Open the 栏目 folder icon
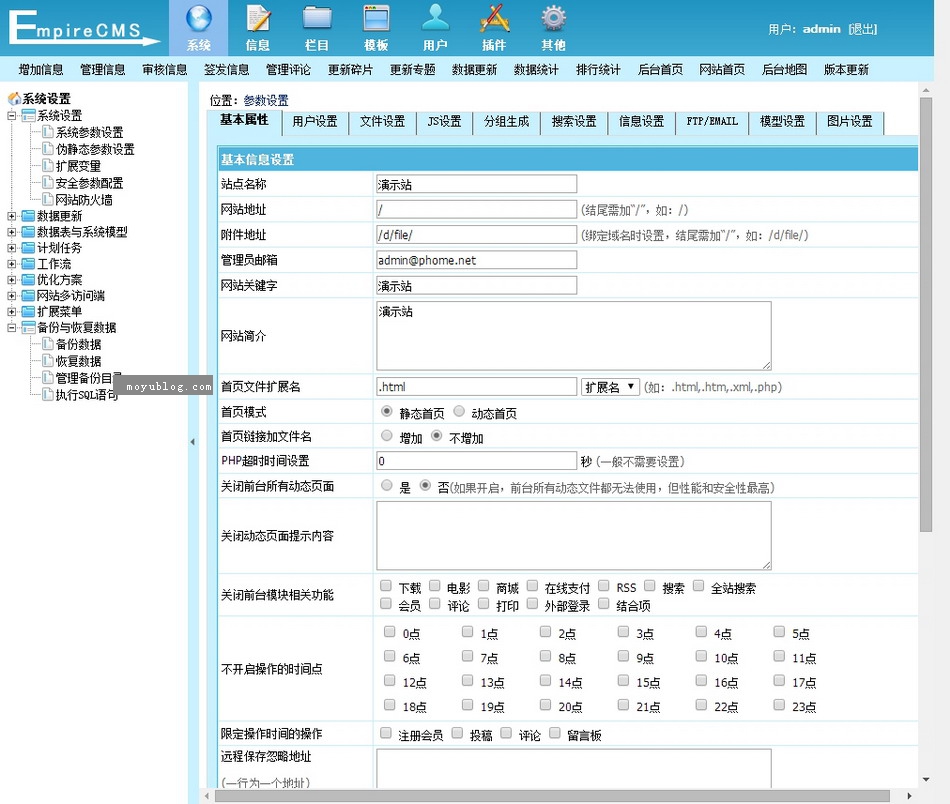Viewport: 950px width, 804px height. 317,19
